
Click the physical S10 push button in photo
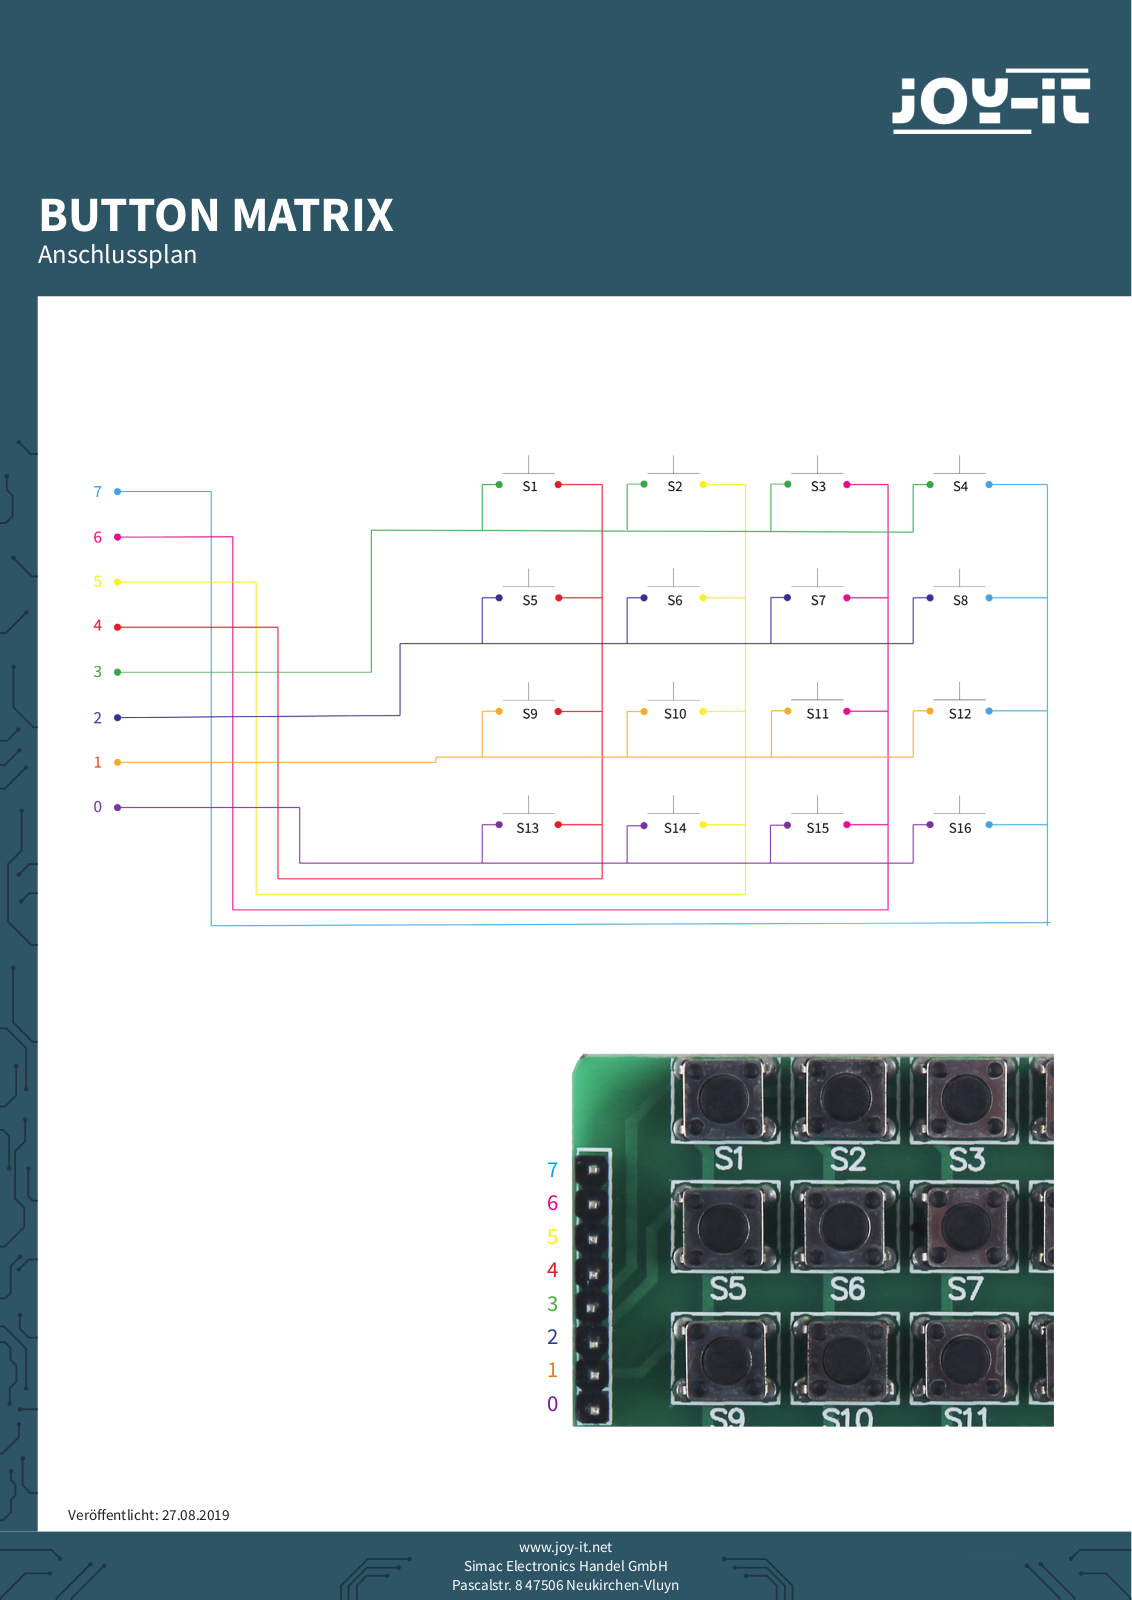pos(845,1358)
